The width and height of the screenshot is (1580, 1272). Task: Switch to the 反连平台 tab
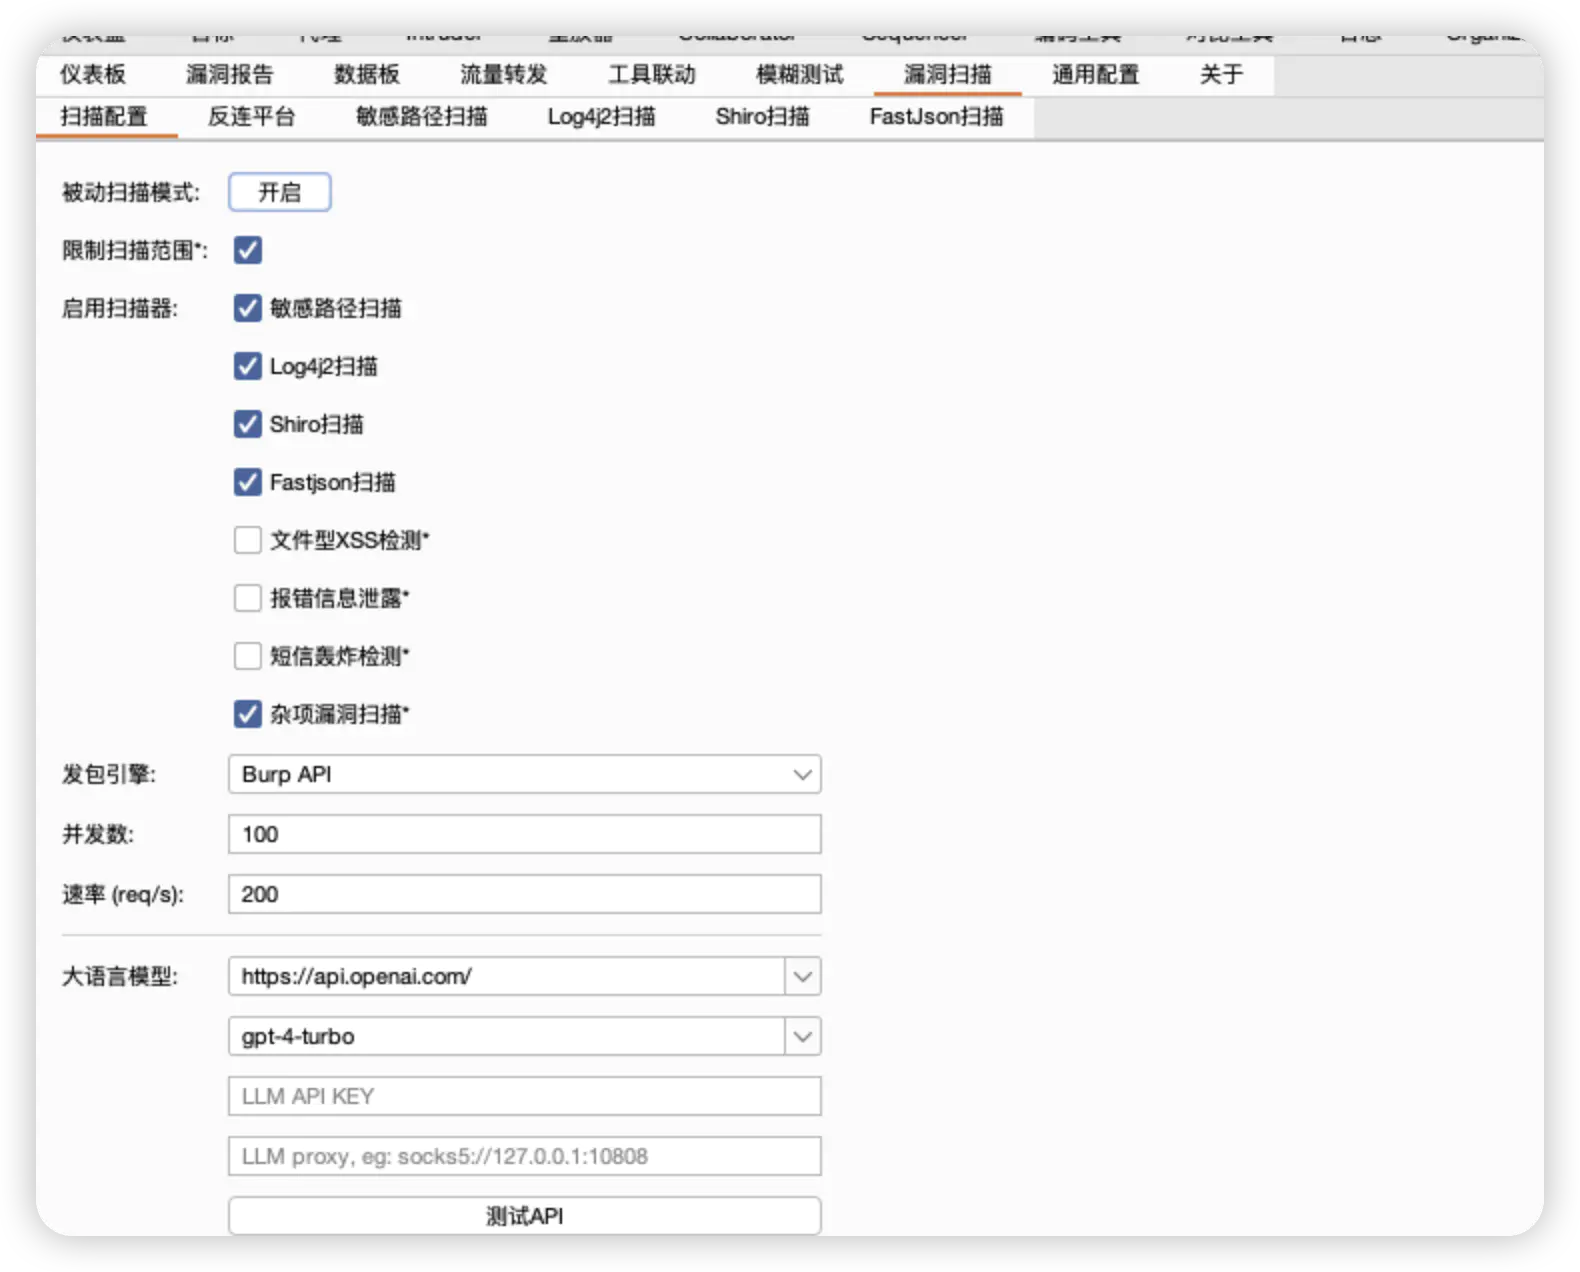click(x=251, y=117)
